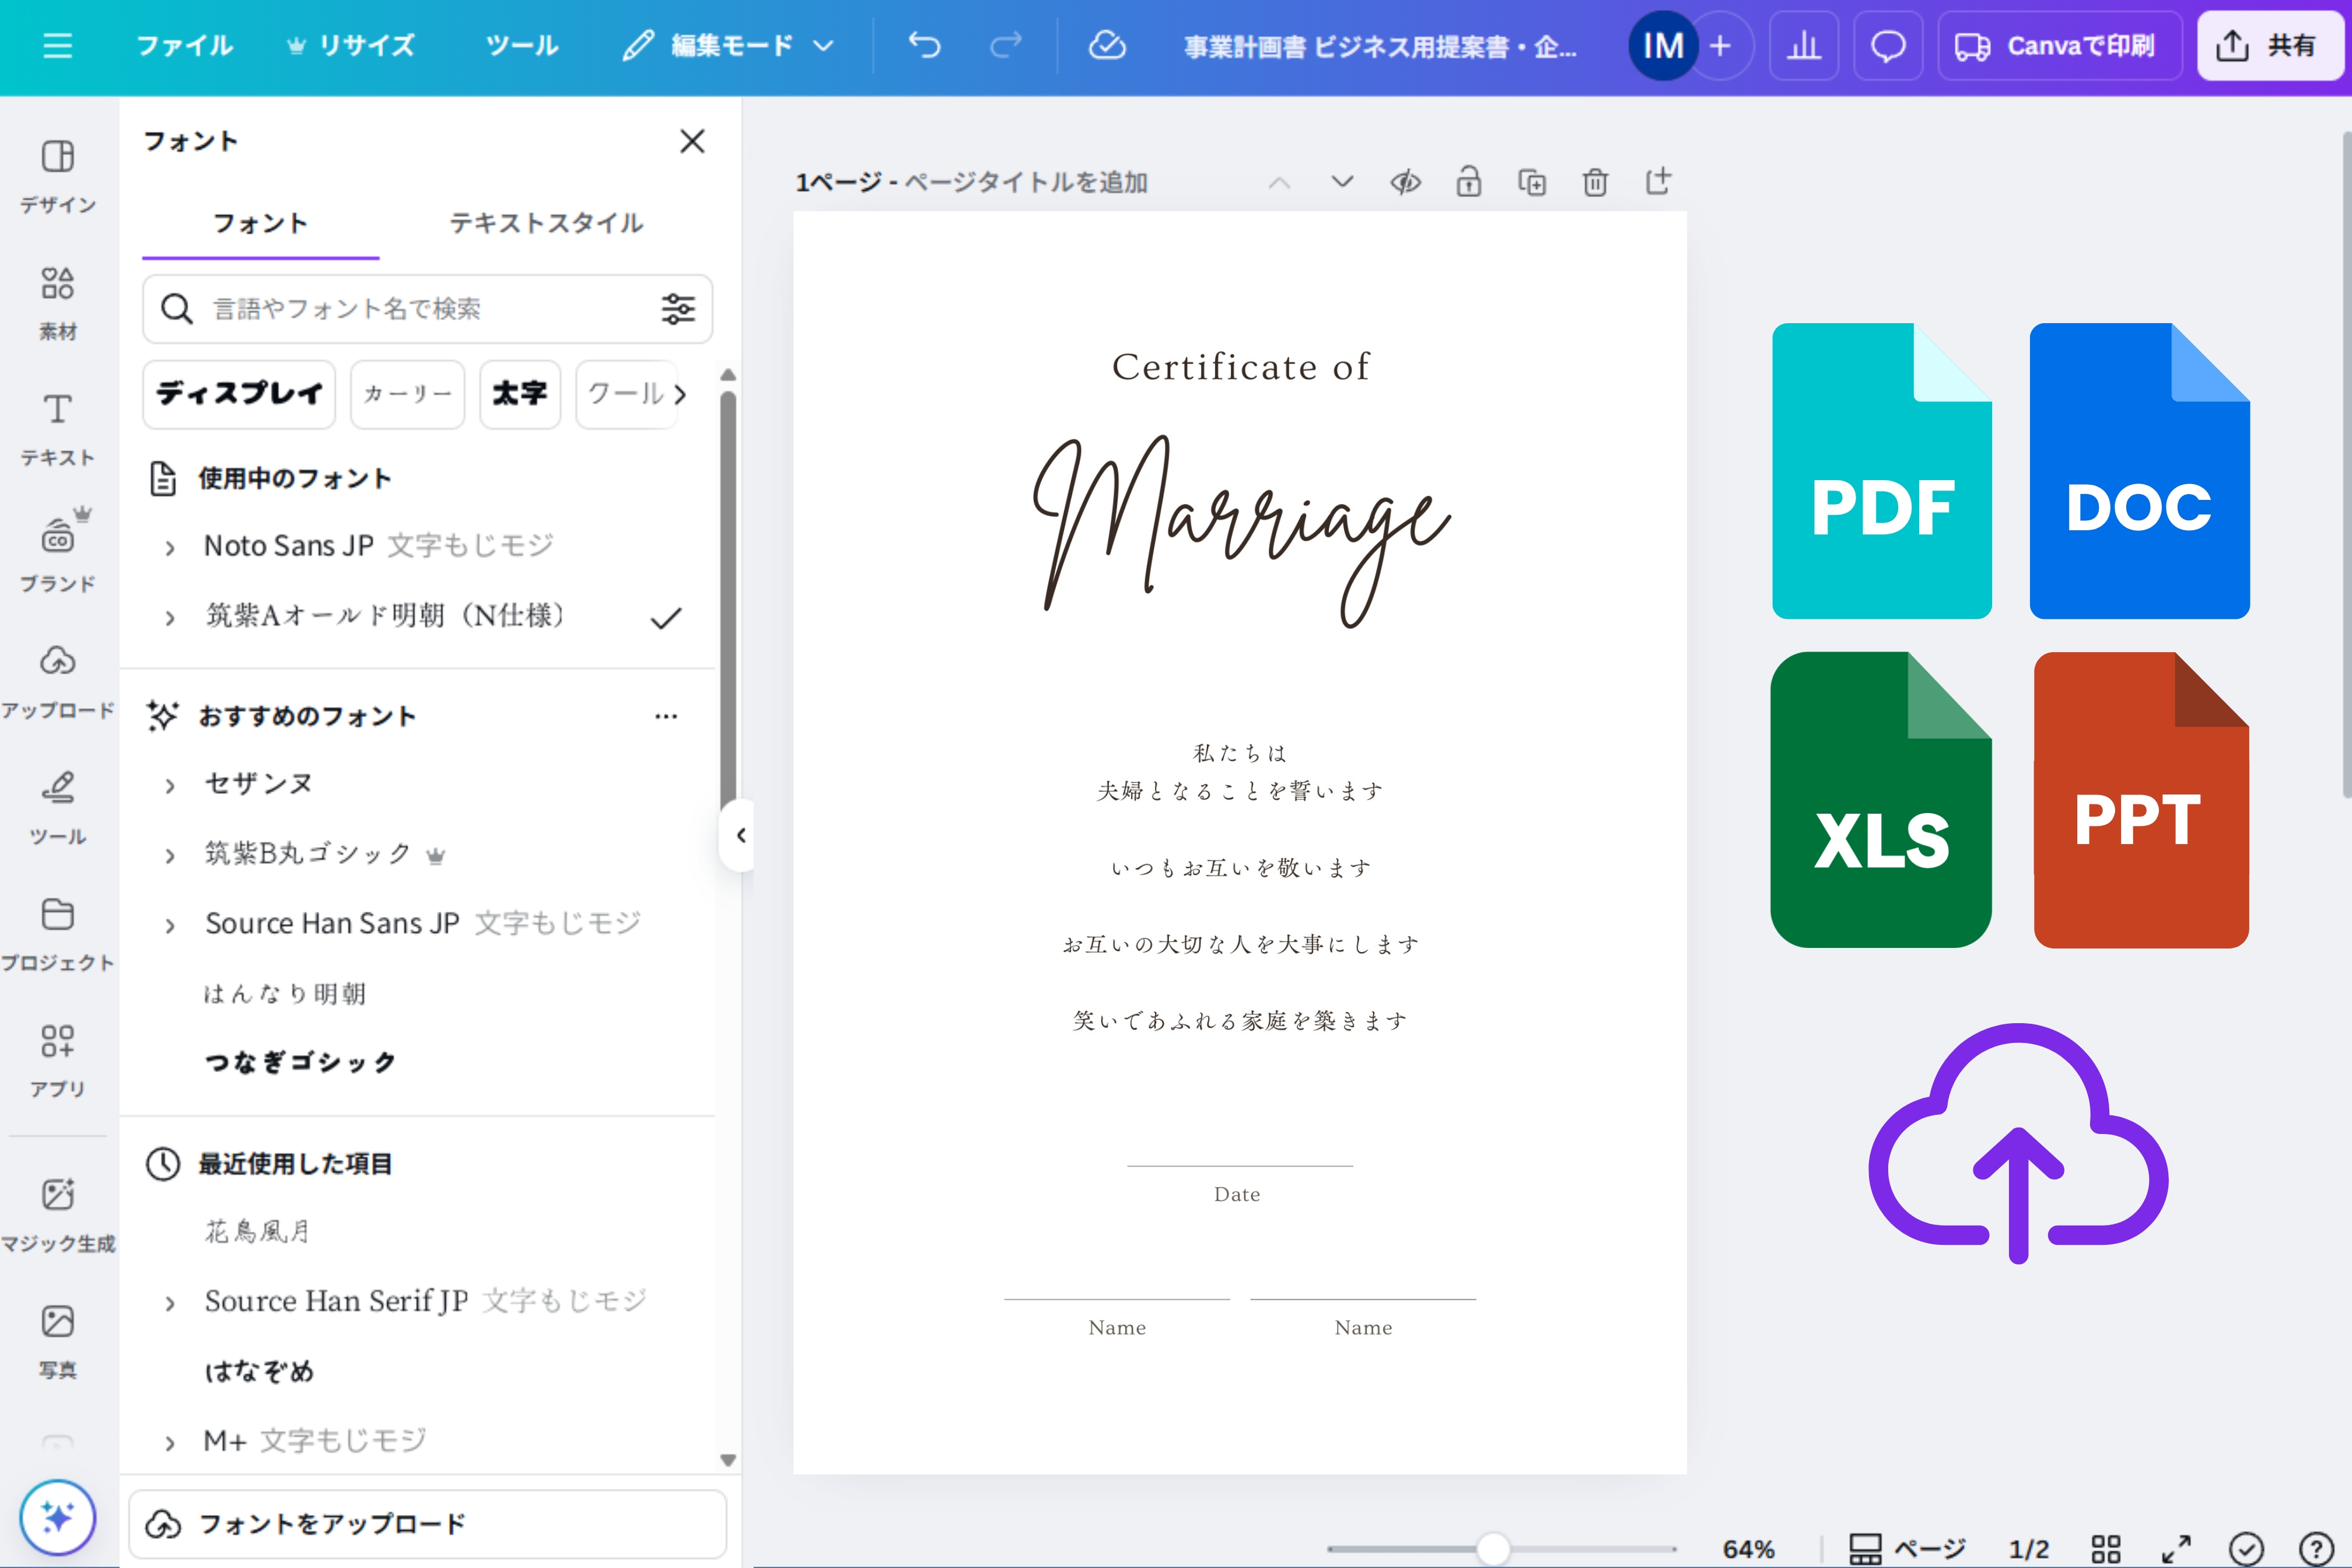The width and height of the screenshot is (2352, 1568).
Task: Apply the はんなり明朝 font
Action: pos(285,994)
